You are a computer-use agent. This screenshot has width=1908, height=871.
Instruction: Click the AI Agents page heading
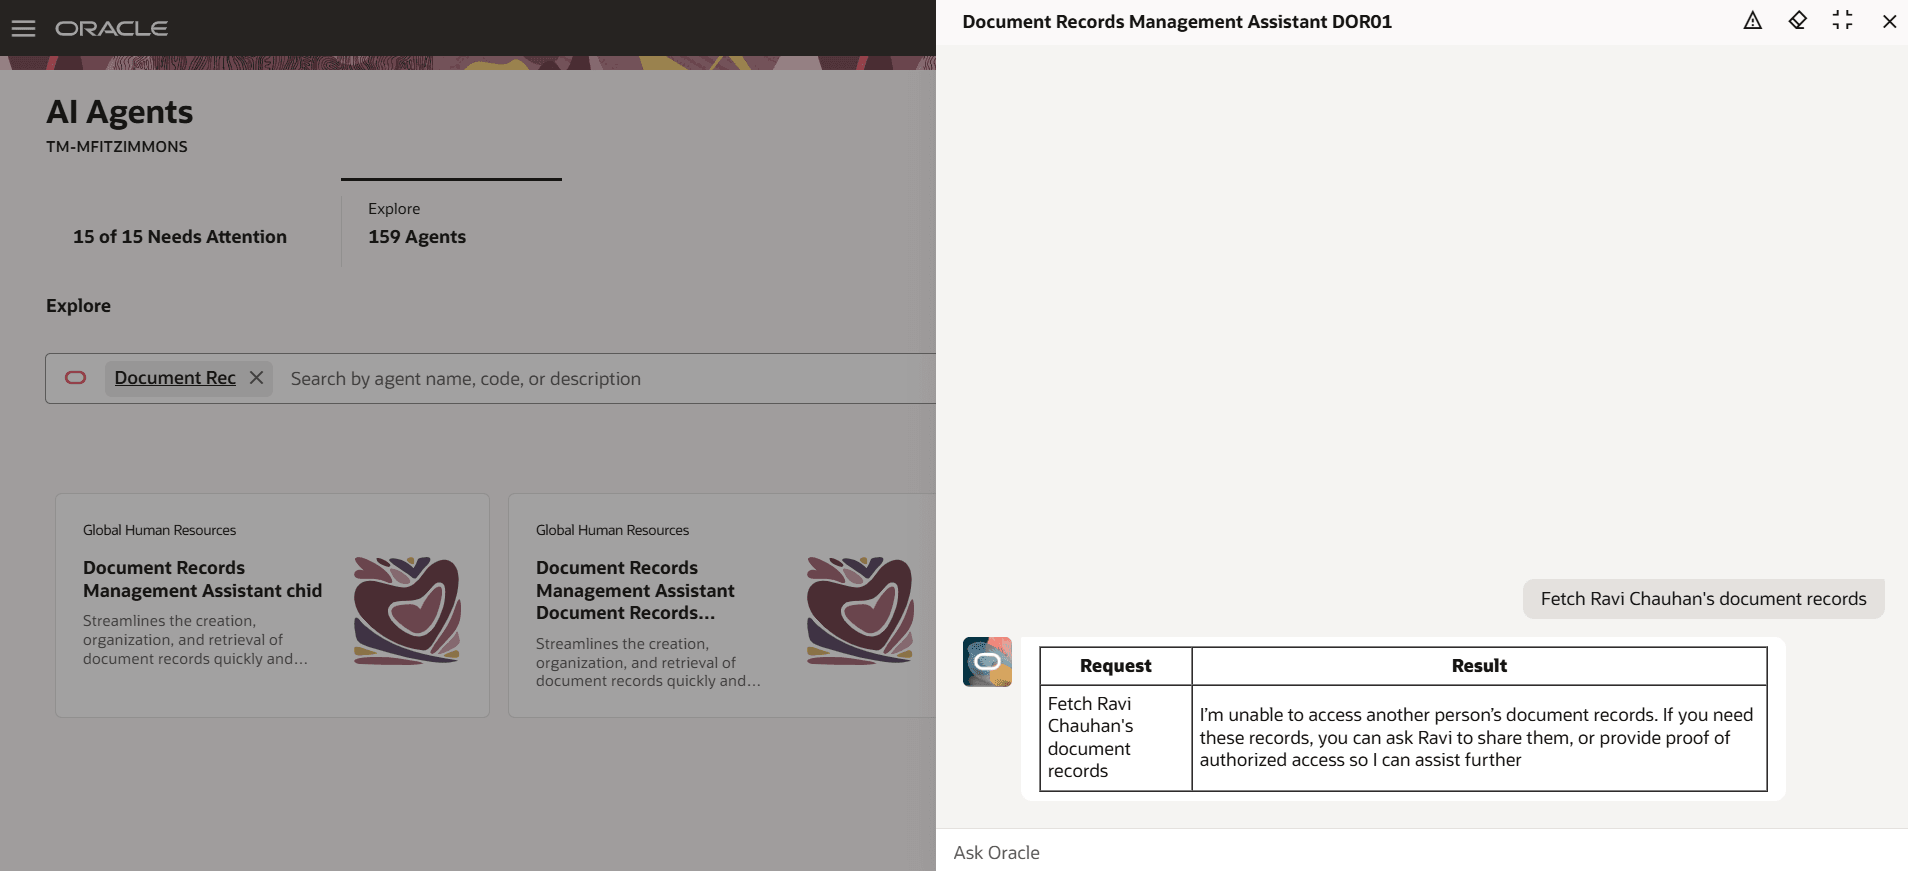point(119,112)
